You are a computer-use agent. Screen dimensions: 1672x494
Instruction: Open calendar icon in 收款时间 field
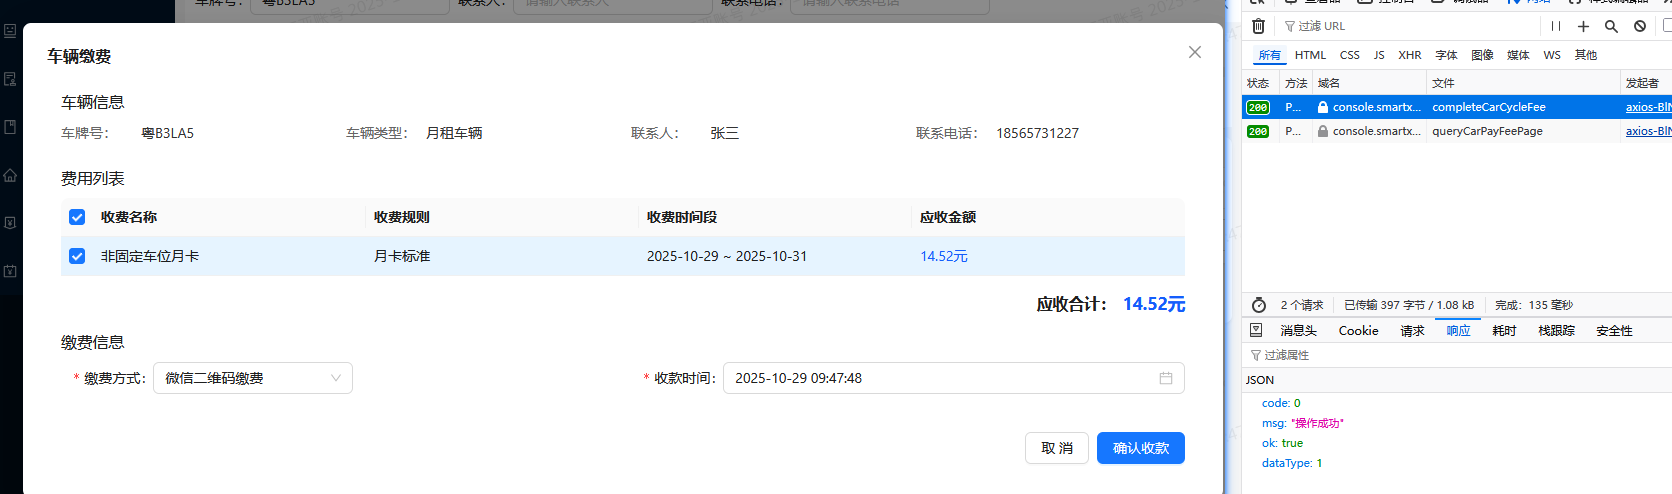click(1165, 378)
